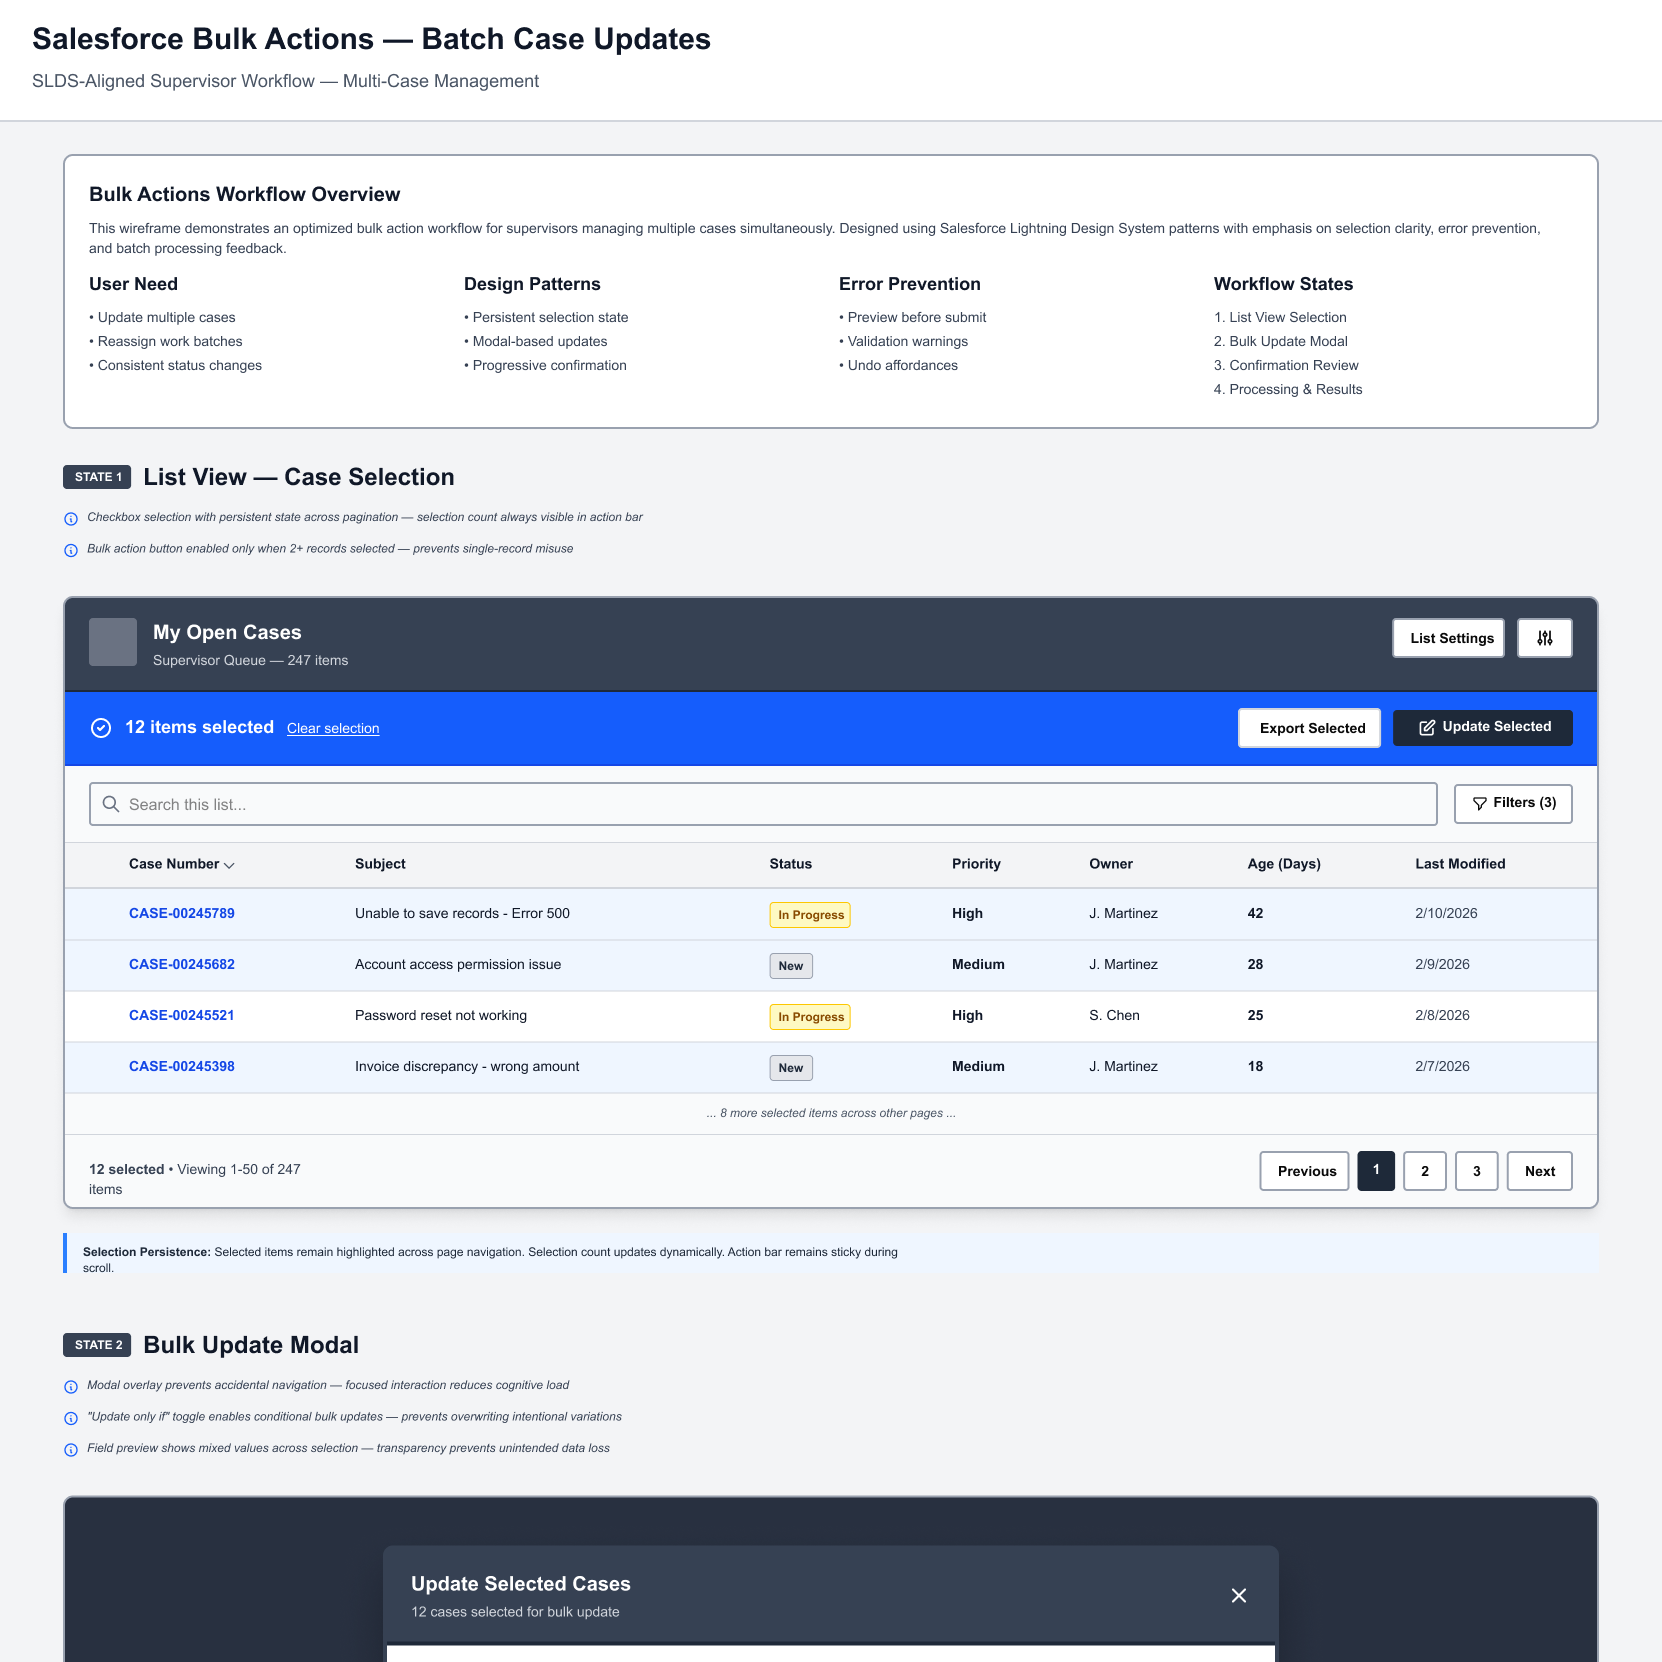Click "4. Processing & Results" workflow state
Screen dimensions: 1662x1662
tap(1288, 389)
